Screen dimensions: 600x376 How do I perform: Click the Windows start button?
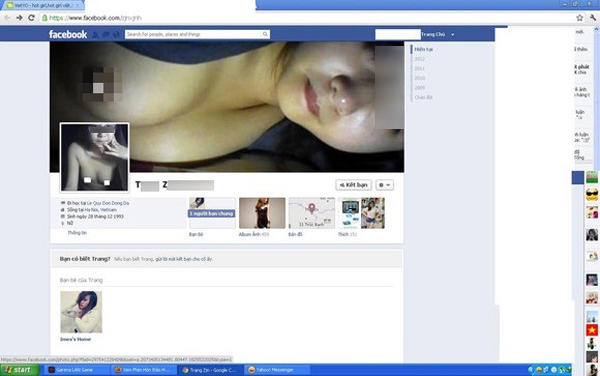pos(20,370)
